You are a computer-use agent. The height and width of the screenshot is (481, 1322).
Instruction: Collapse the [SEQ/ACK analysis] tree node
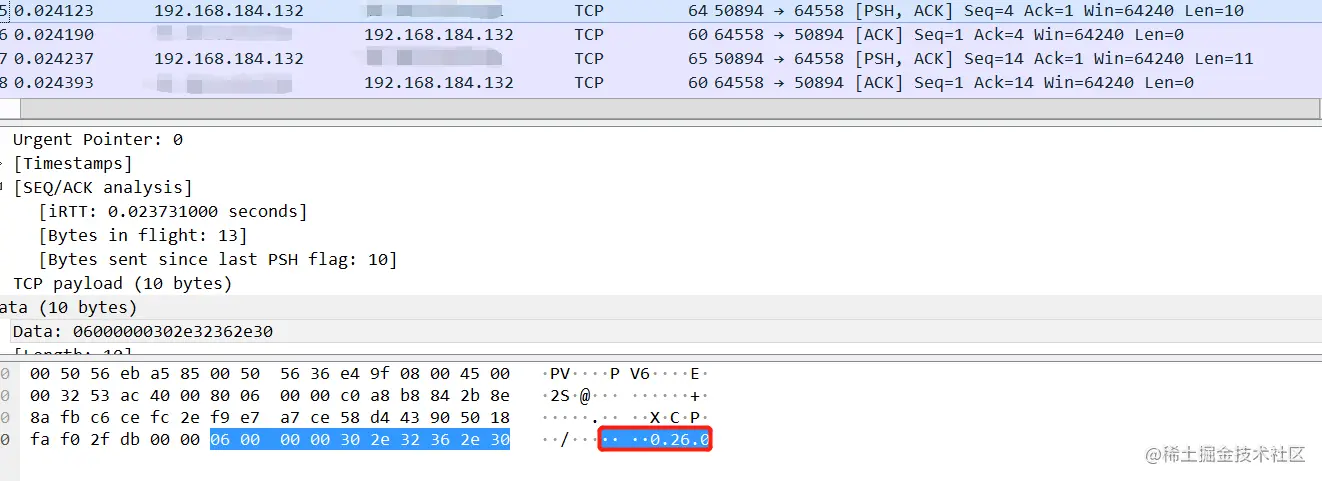tap(3, 188)
